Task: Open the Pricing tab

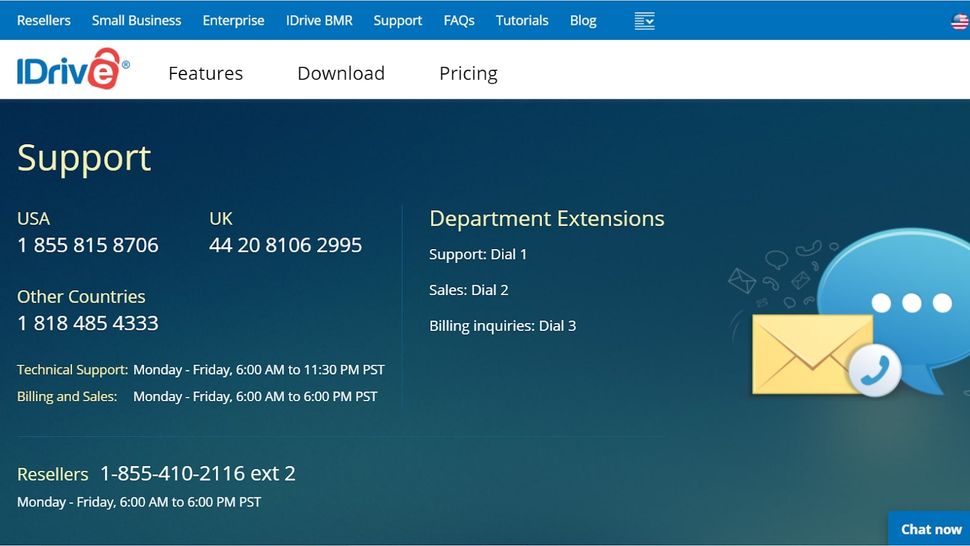Action: [468, 74]
